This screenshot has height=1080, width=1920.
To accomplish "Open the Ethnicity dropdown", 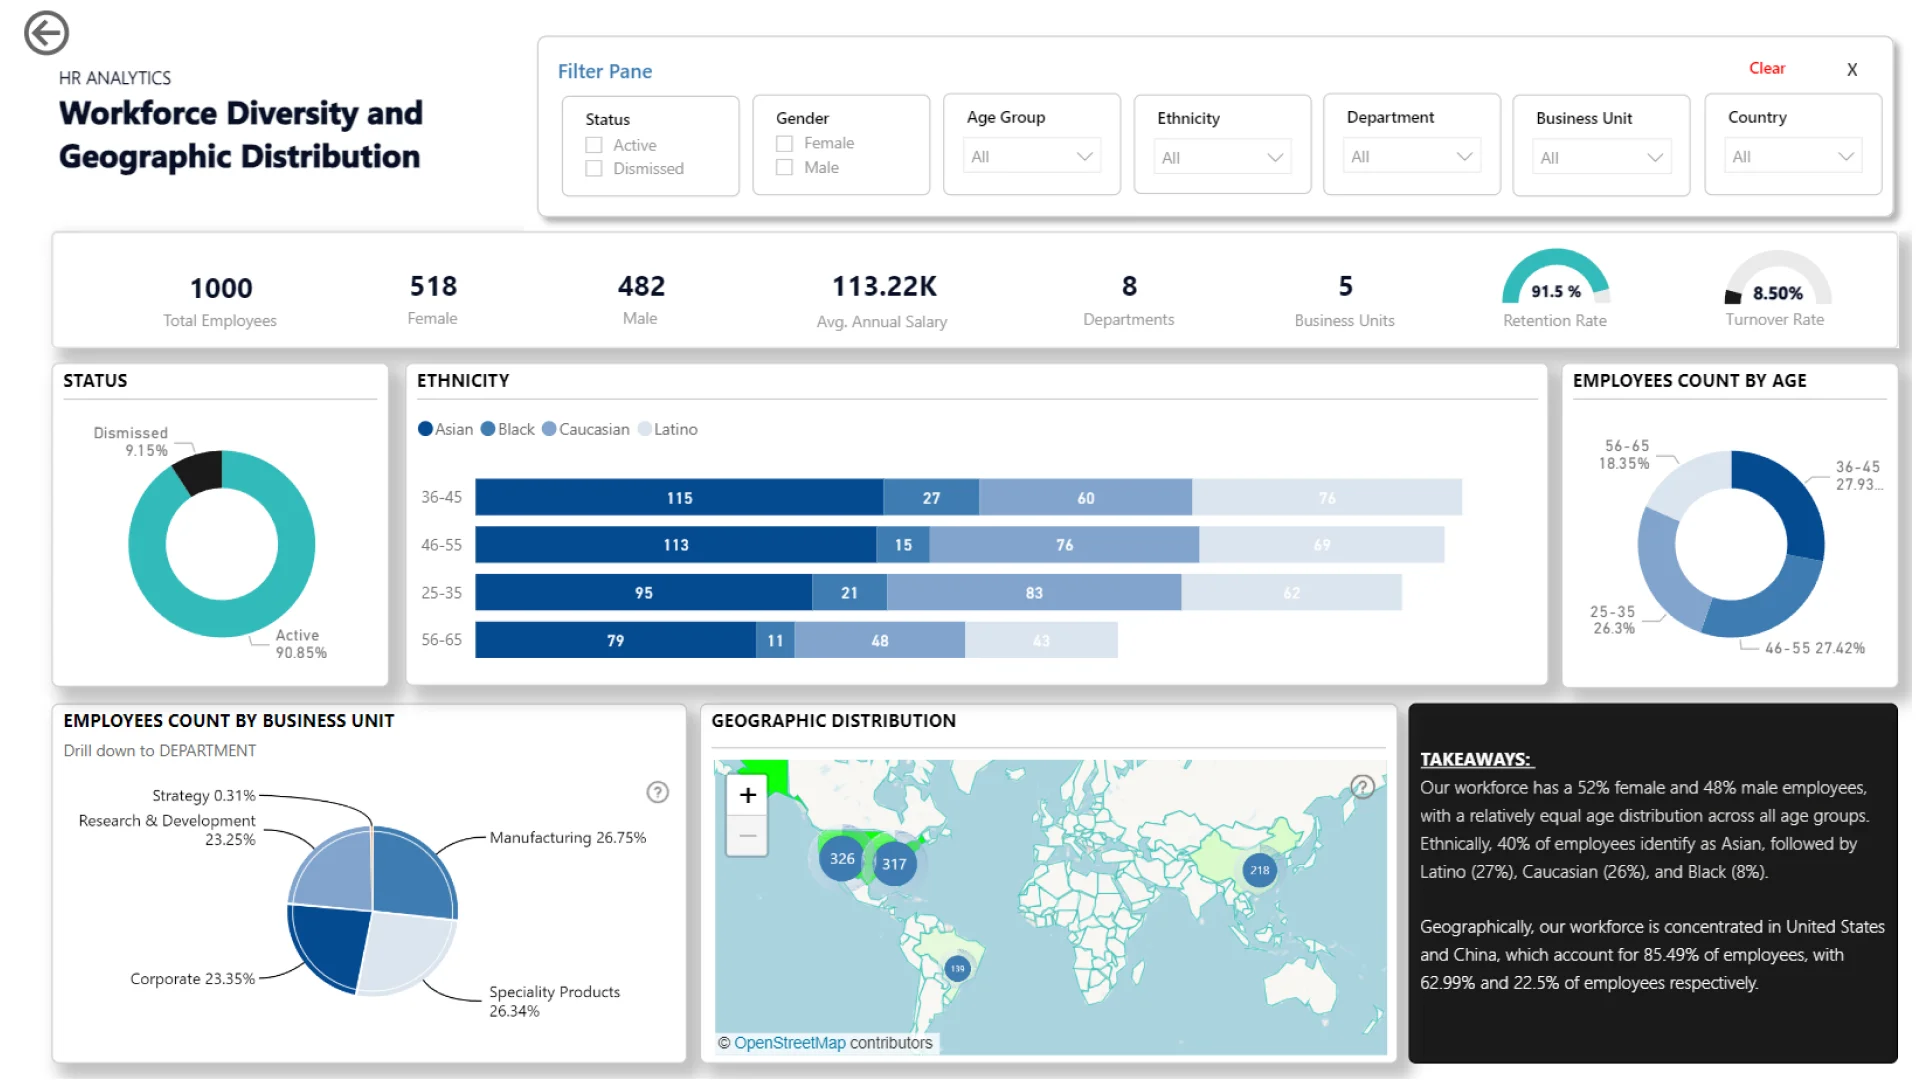I will 1222,158.
